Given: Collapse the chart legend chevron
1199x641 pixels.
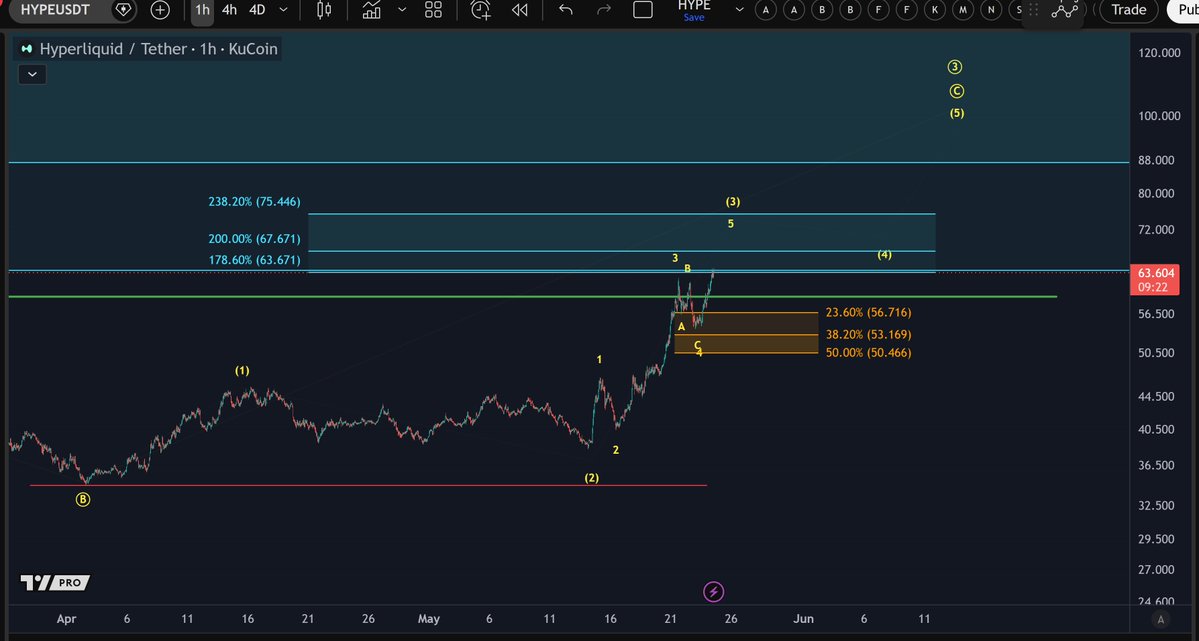Looking at the screenshot, I should [x=32, y=74].
